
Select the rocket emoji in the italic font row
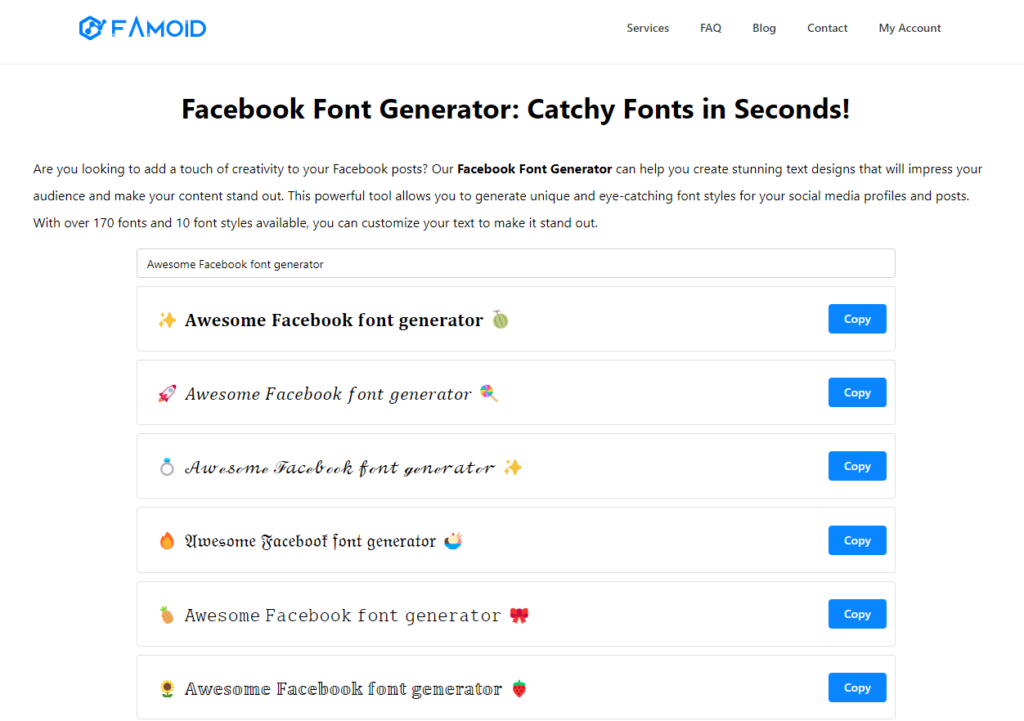(168, 392)
